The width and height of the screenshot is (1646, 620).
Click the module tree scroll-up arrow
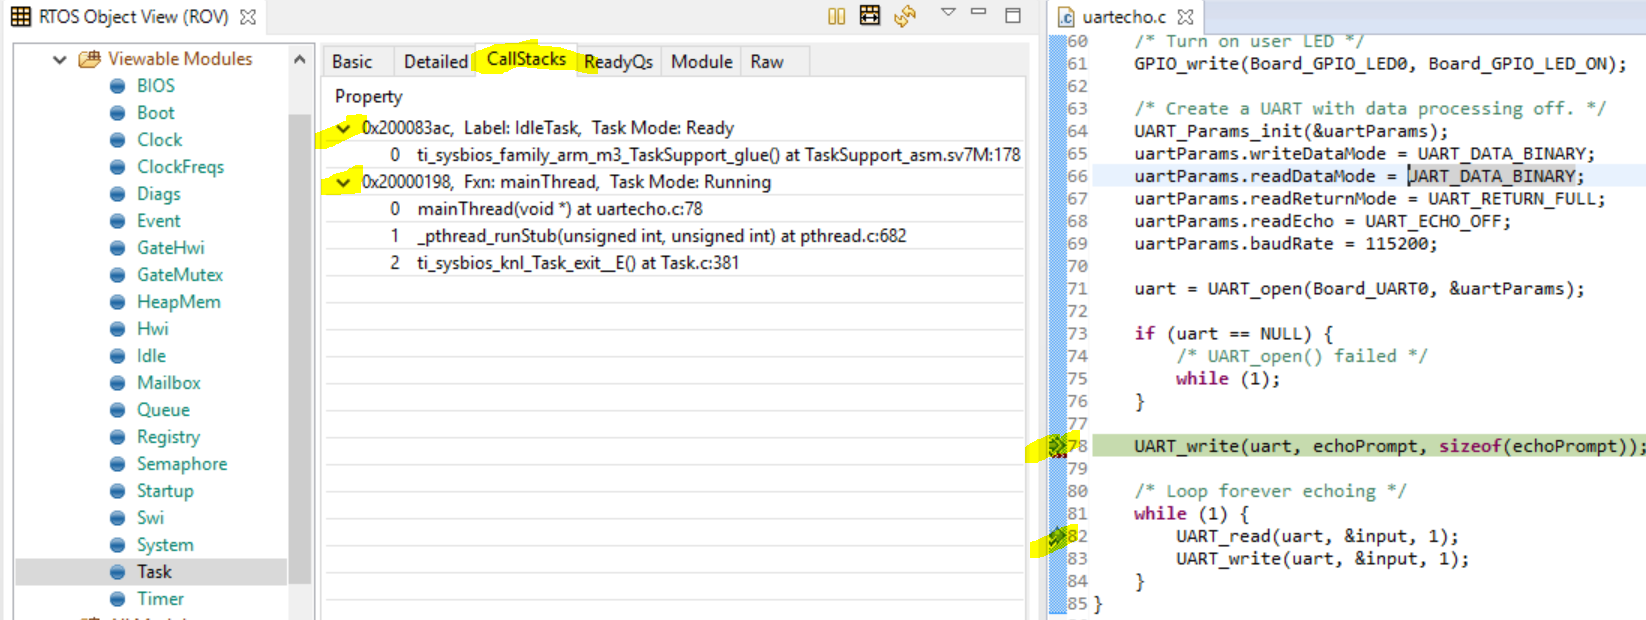[299, 60]
